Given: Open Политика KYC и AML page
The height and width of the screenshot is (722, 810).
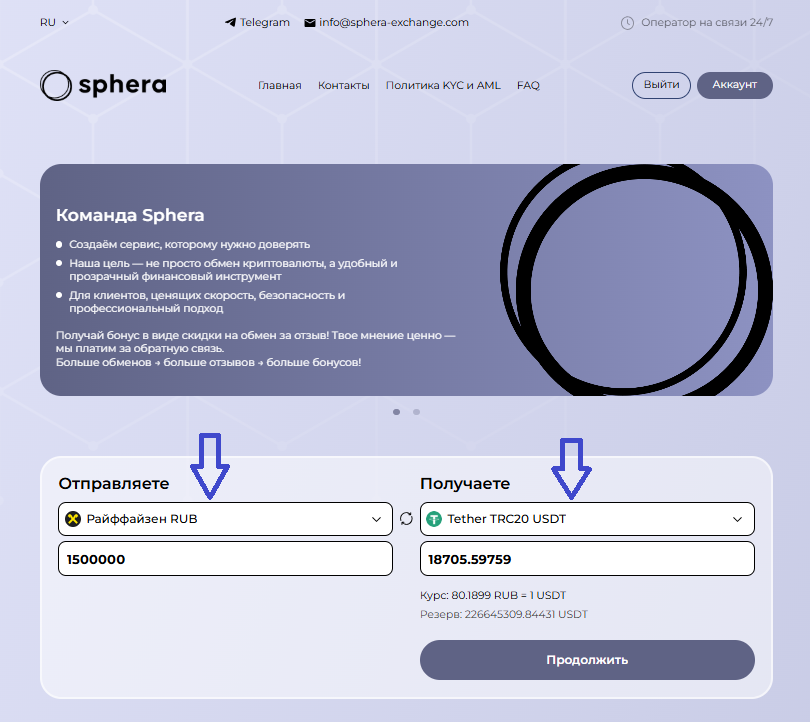Looking at the screenshot, I should click(443, 86).
